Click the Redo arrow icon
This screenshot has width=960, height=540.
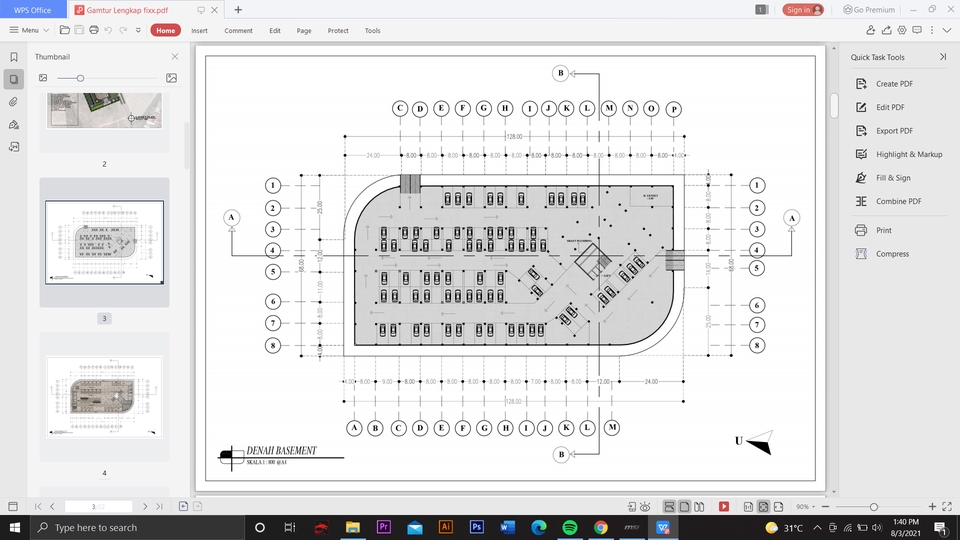(123, 30)
